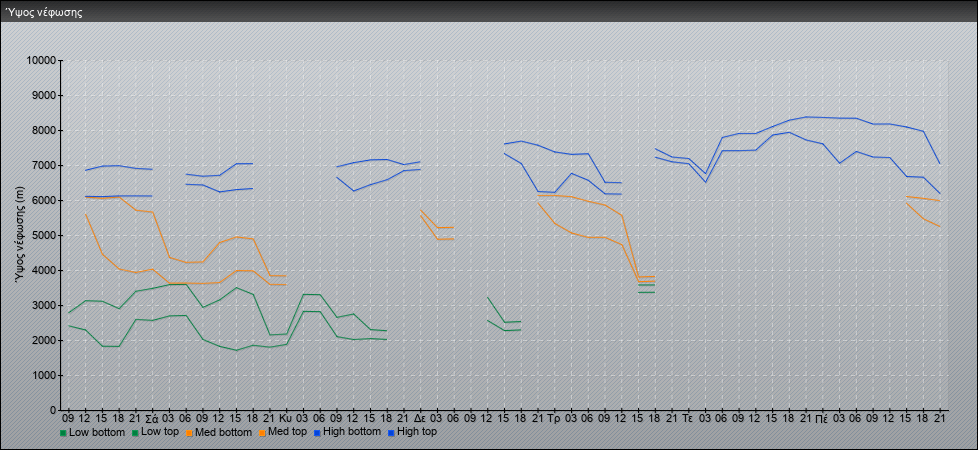This screenshot has height=450, width=978.
Task: Click the 'Κυ' day label on x-axis
Action: (x=286, y=418)
